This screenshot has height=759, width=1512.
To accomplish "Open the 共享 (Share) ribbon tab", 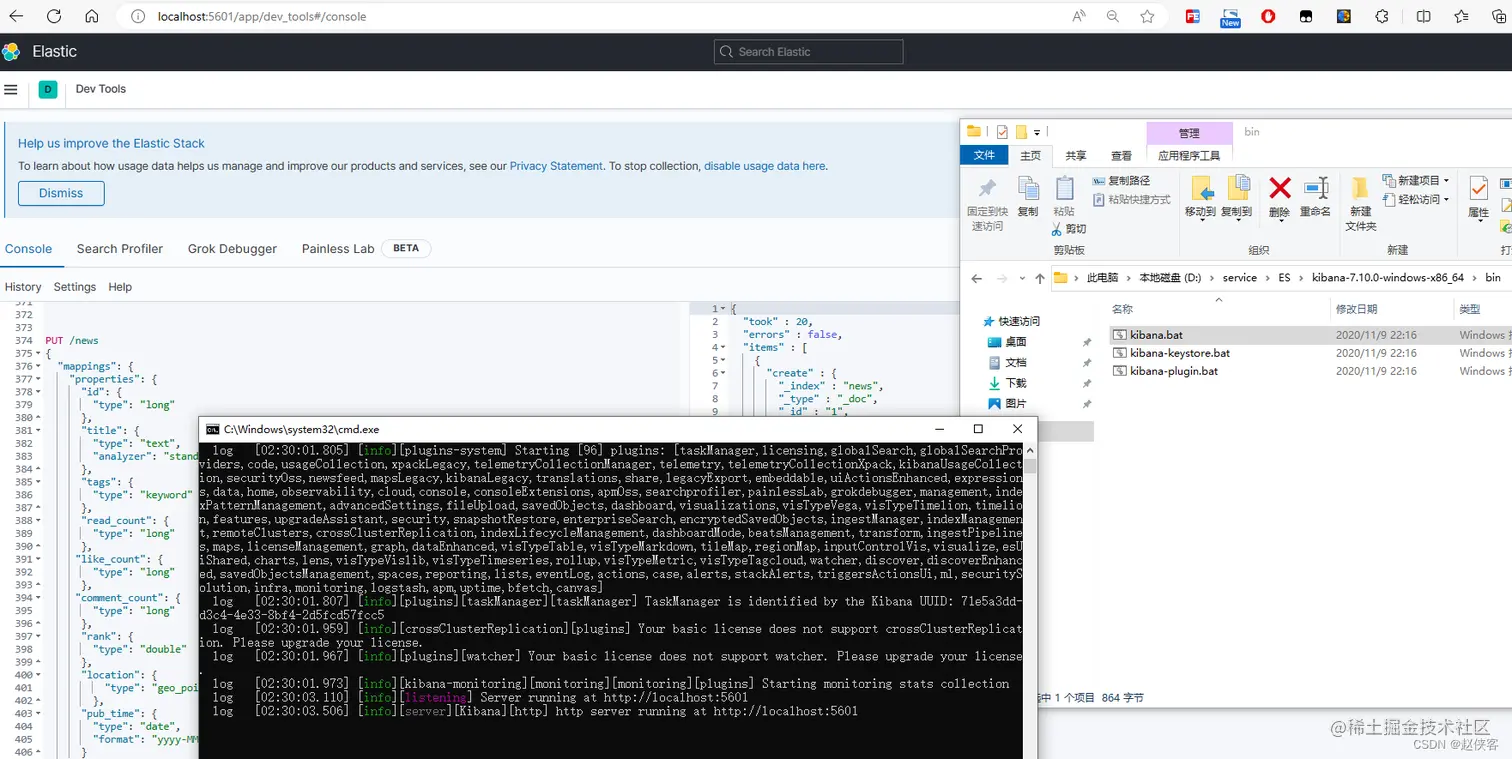I will point(1075,155).
